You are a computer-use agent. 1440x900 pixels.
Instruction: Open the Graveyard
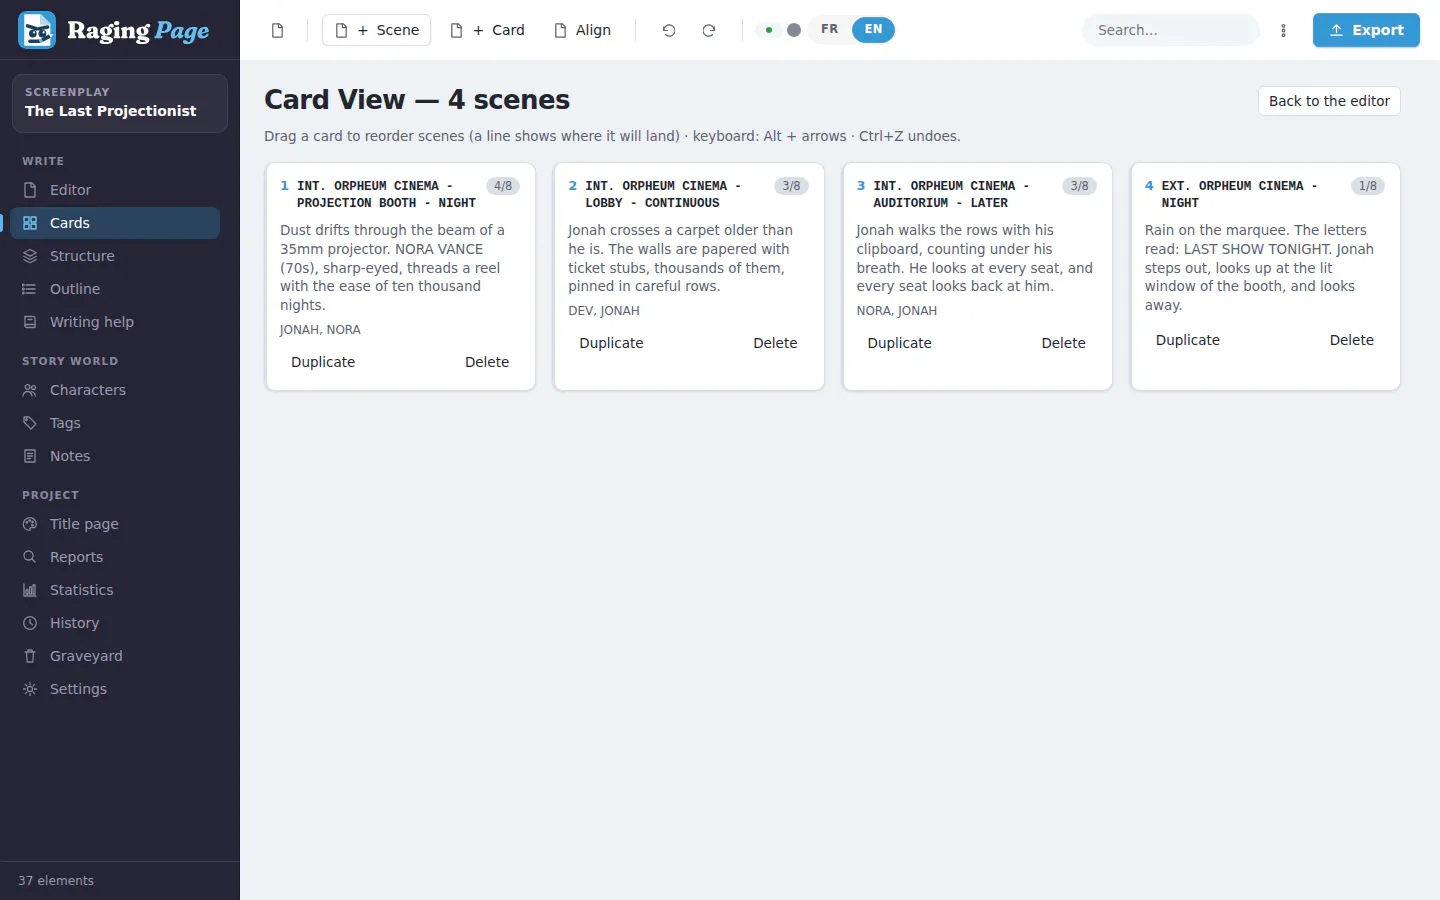(115, 656)
